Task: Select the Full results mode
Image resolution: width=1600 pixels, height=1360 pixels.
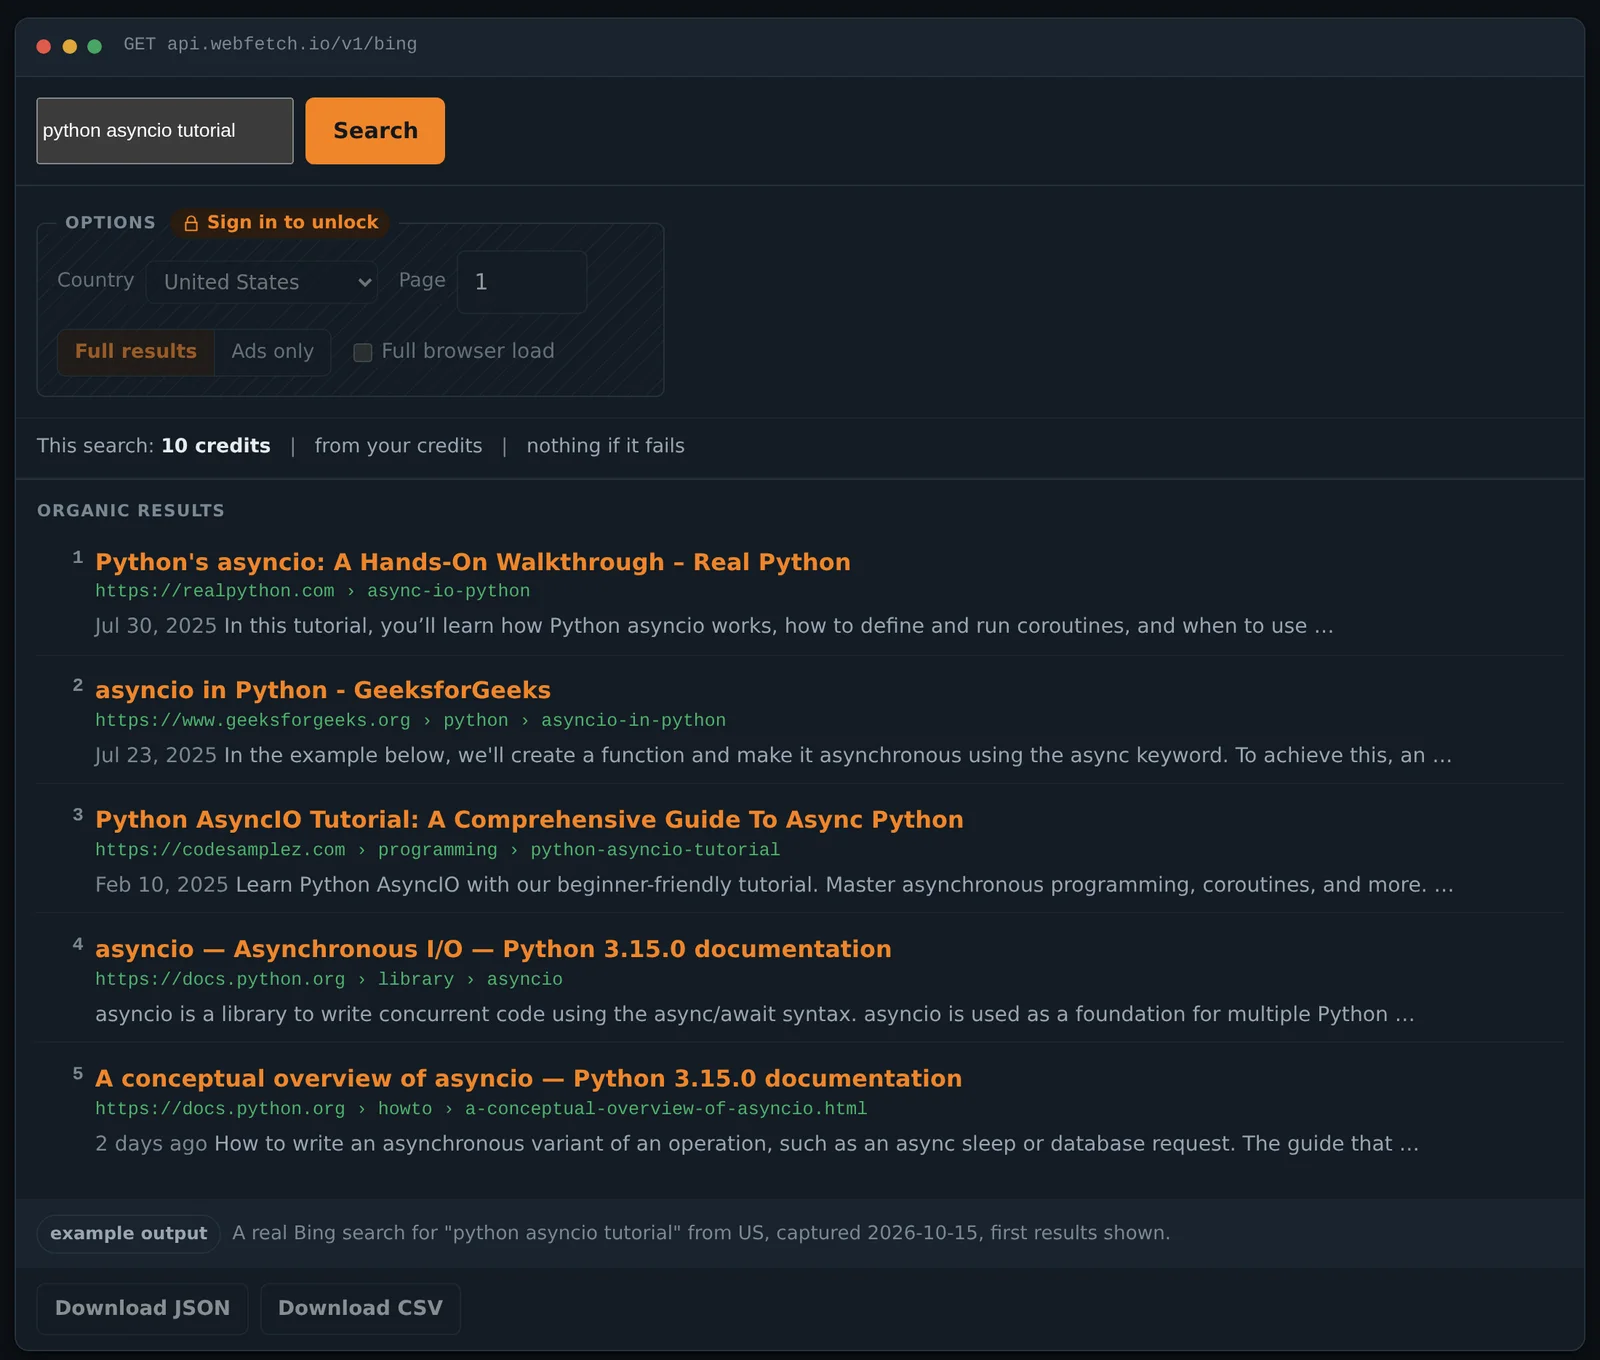Action: click(136, 352)
